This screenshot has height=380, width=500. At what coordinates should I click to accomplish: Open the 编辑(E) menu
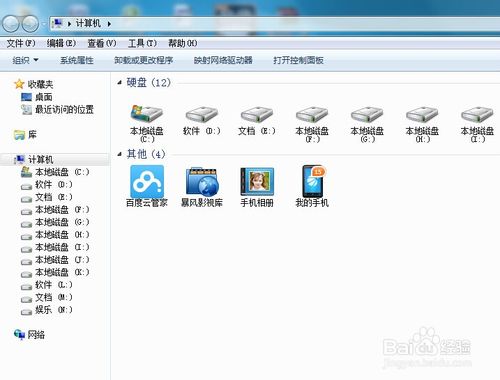coord(61,43)
